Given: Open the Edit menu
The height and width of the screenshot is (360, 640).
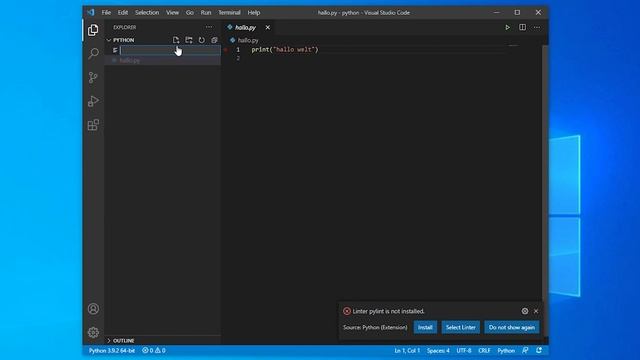Looking at the screenshot, I should (123, 13).
